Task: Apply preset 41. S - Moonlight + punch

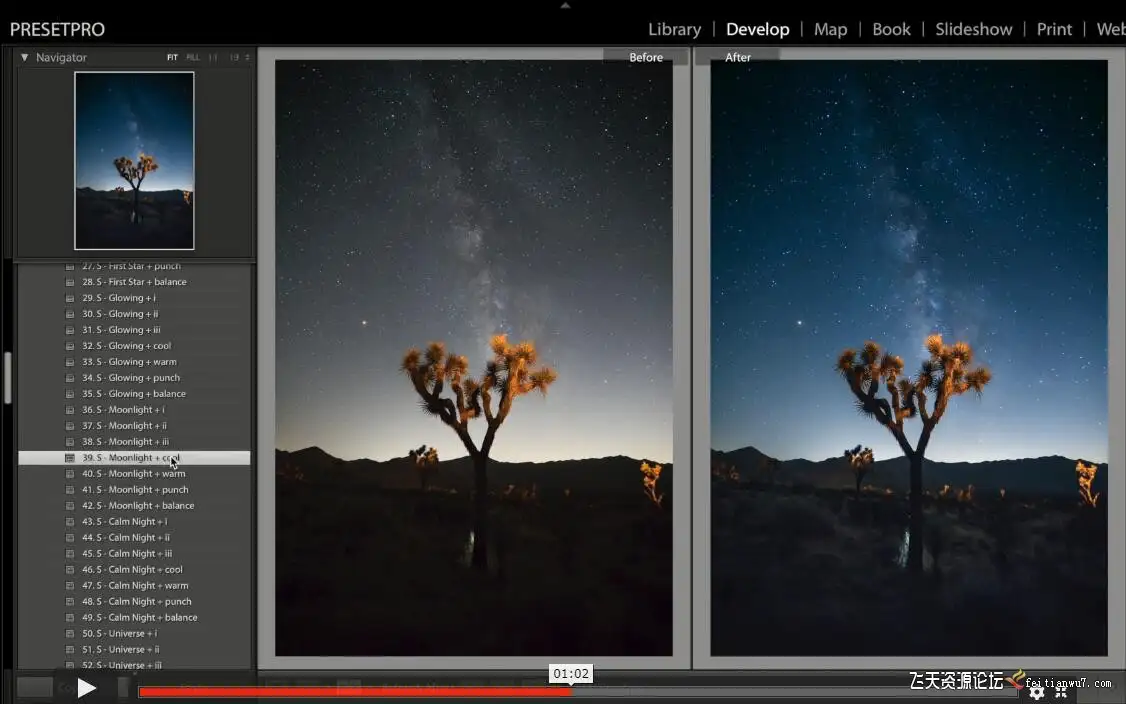Action: (134, 490)
